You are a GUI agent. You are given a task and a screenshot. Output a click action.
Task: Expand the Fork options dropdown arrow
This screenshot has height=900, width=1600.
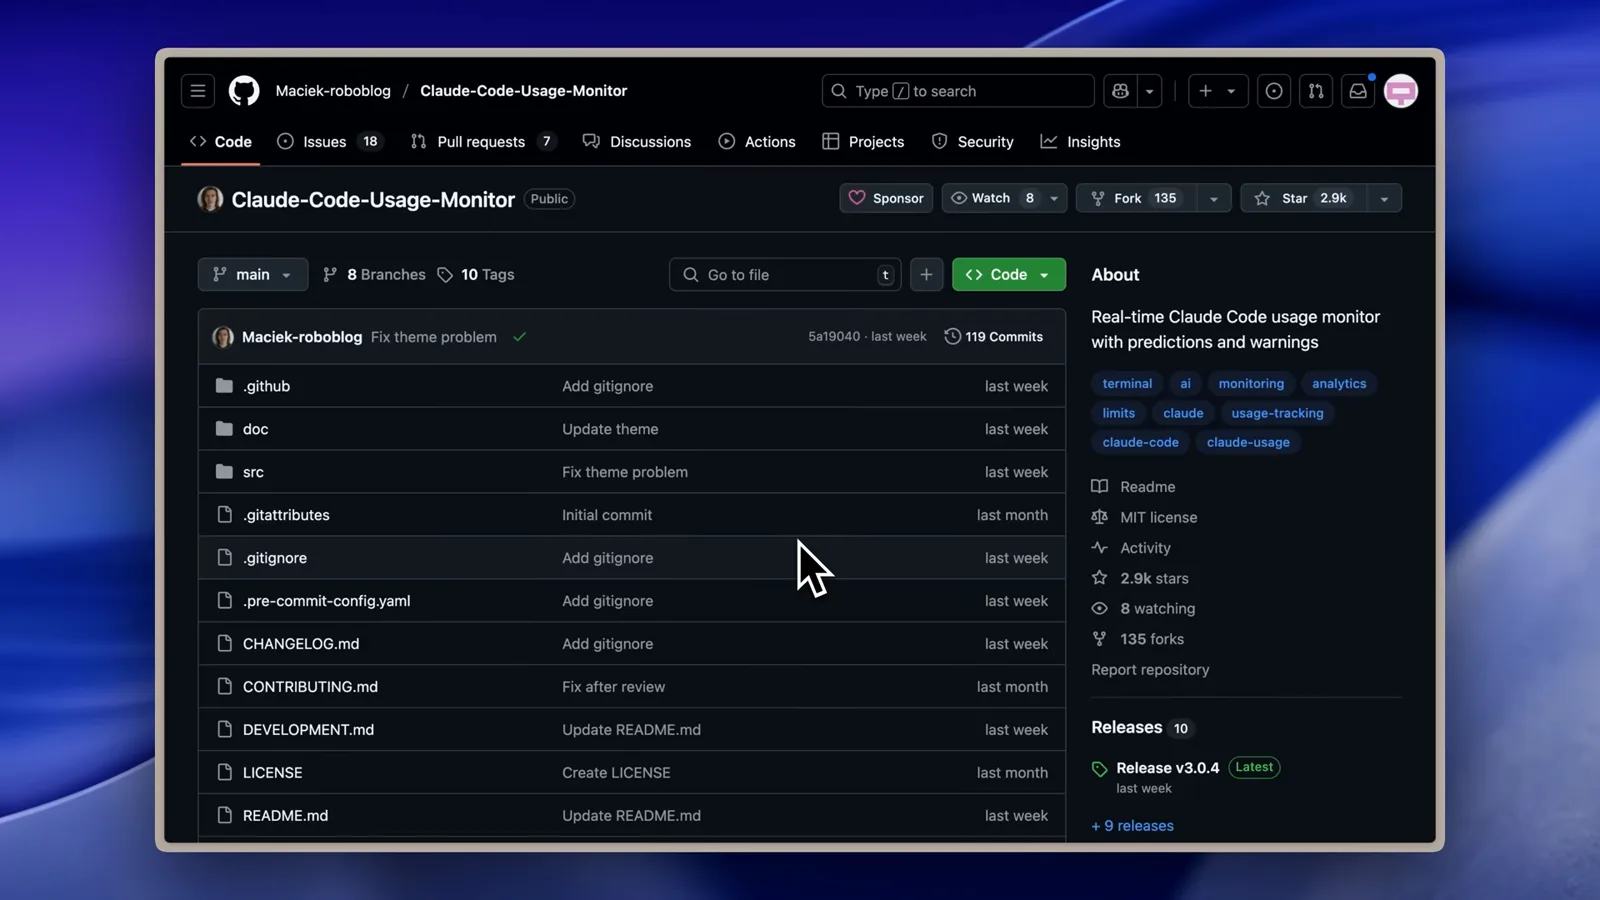tap(1214, 198)
